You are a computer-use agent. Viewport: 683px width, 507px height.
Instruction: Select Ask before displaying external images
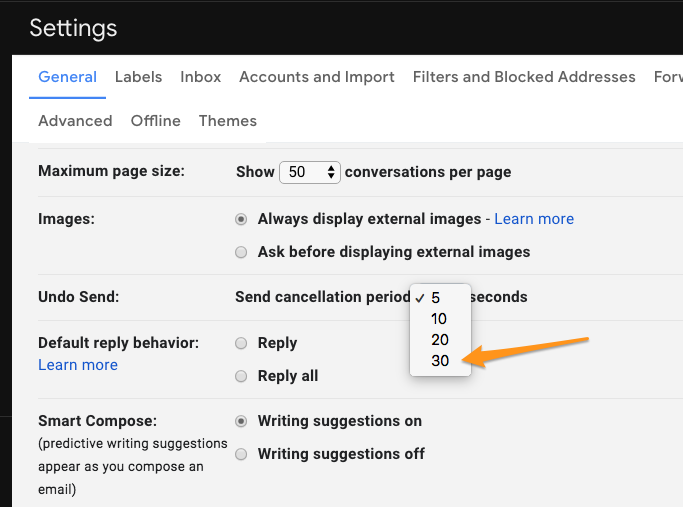click(x=241, y=252)
